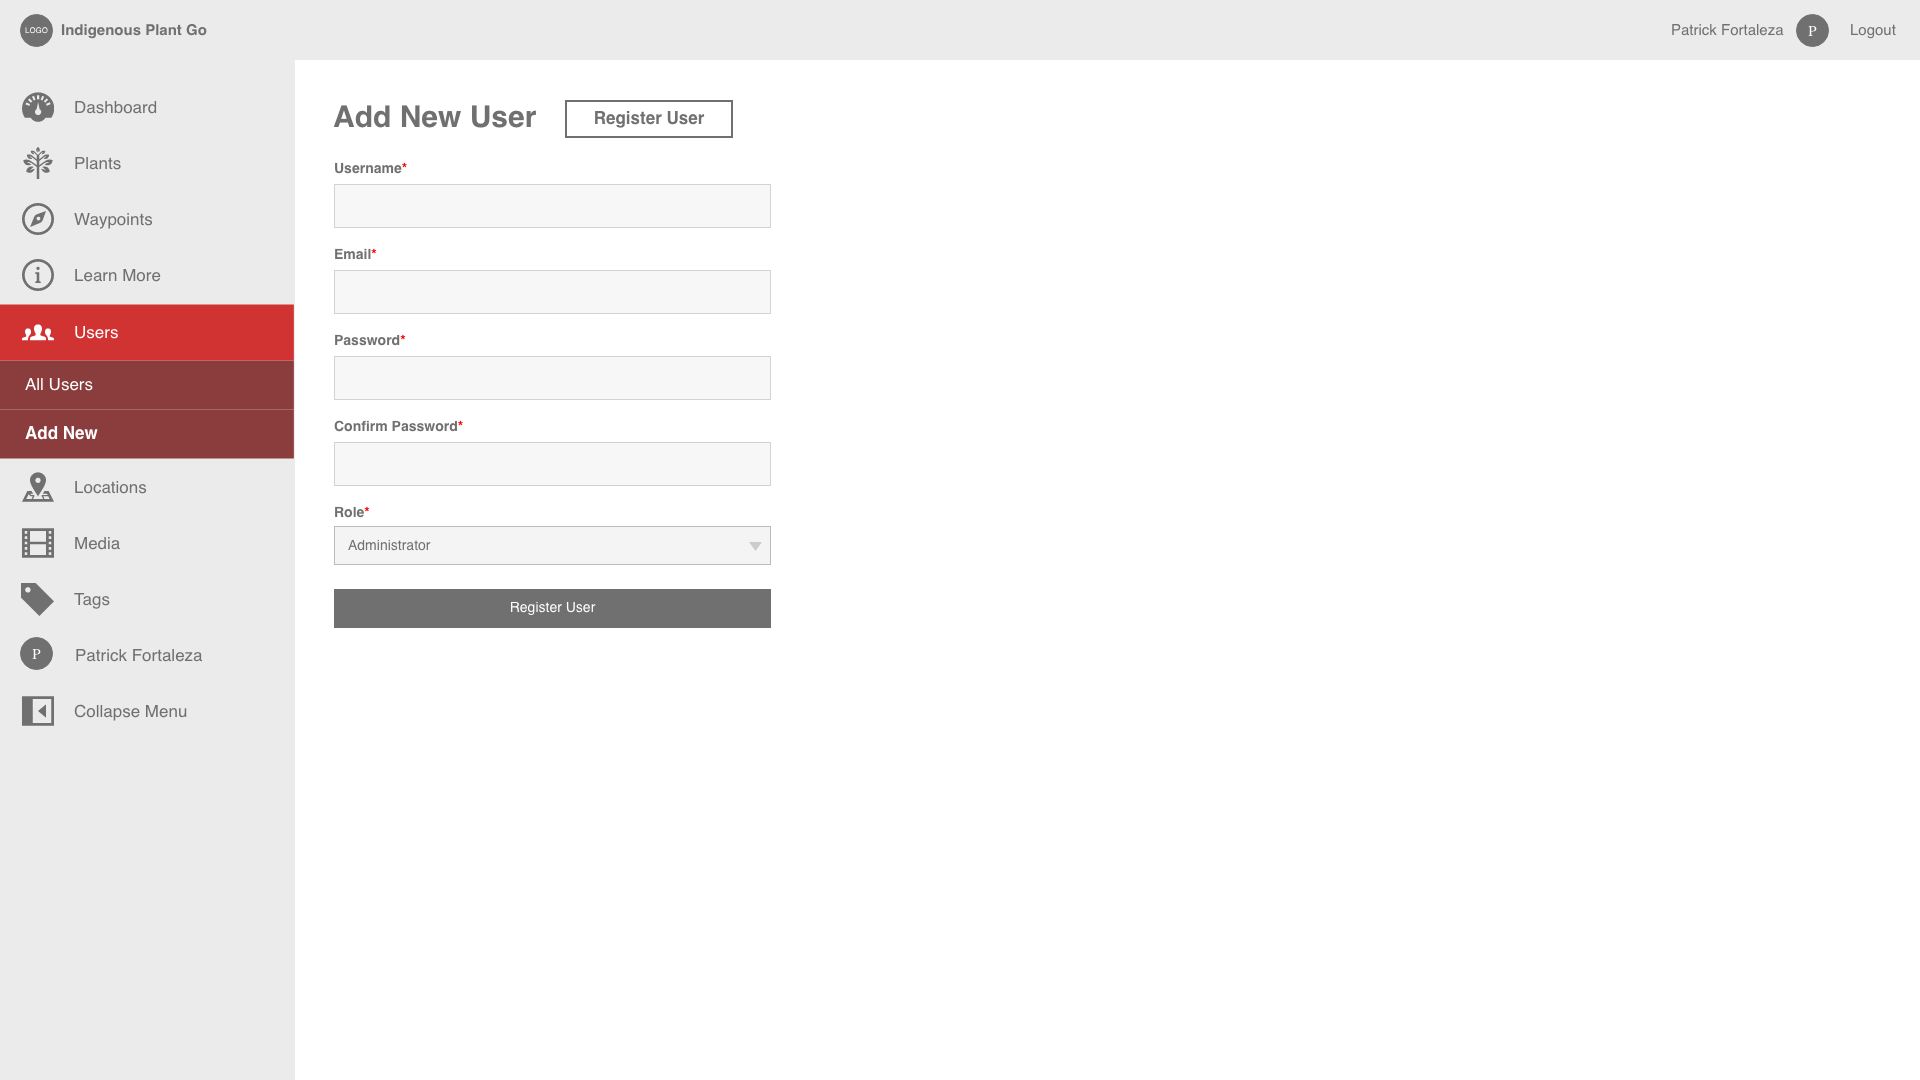Focus the Username input field
1920x1080 pixels.
552,206
